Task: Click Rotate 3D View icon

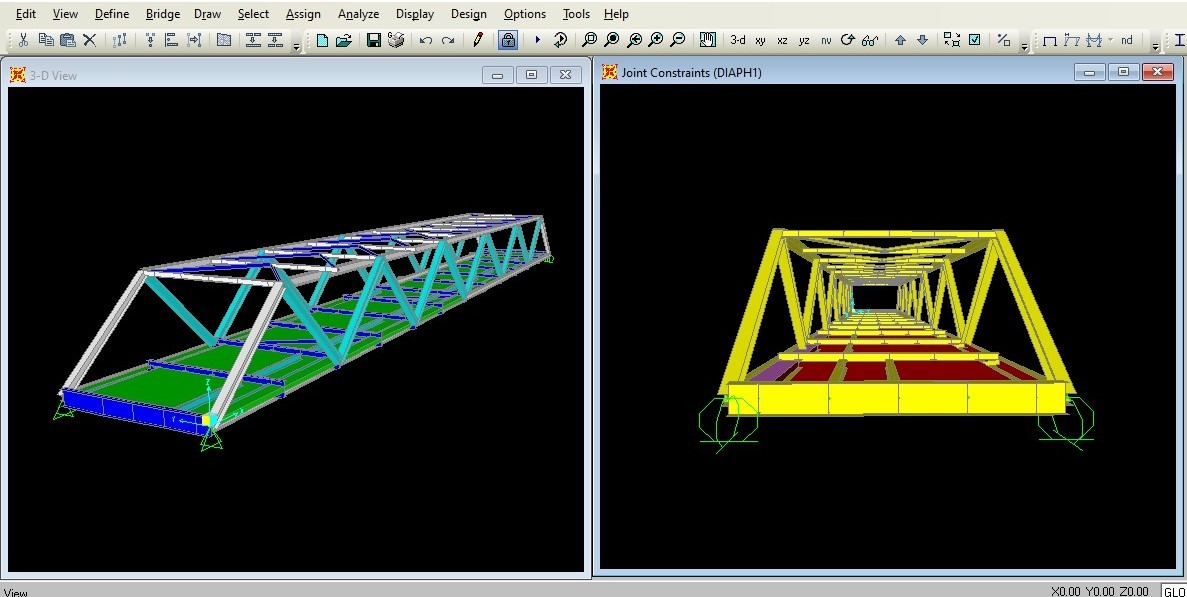Action: coord(848,40)
